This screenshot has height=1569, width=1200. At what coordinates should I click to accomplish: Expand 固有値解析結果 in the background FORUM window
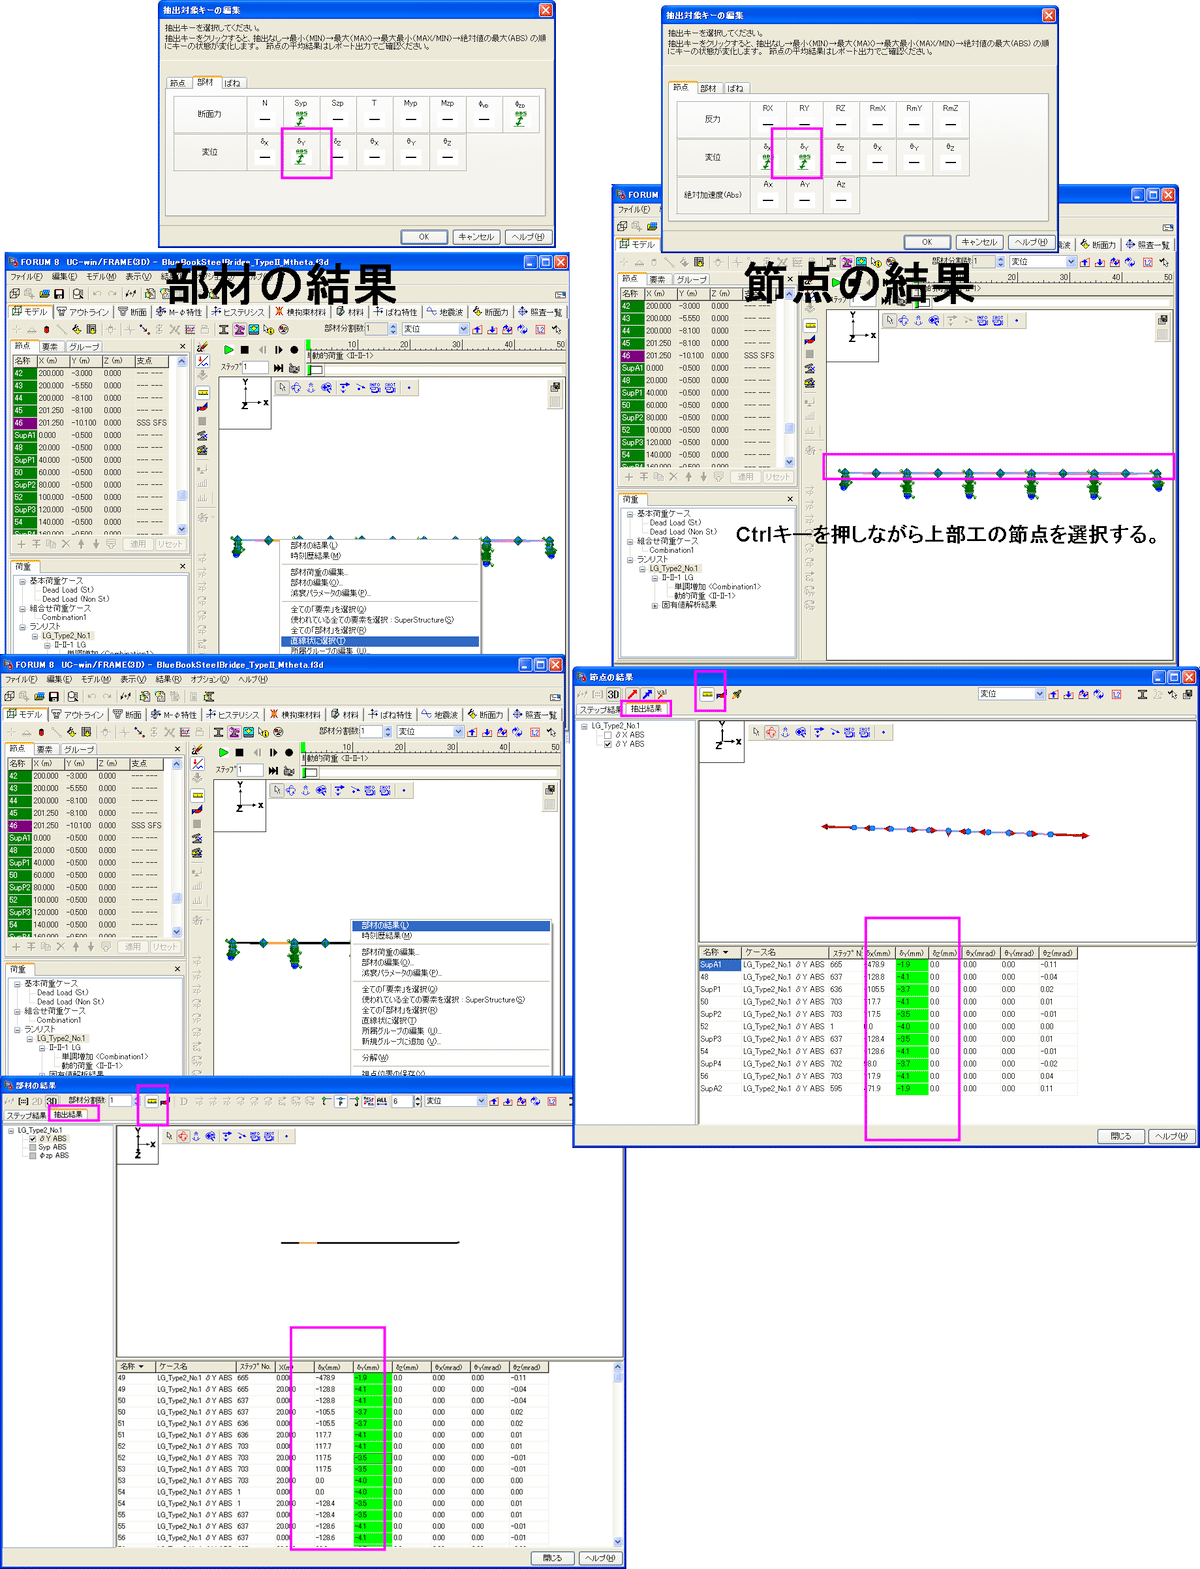655,605
